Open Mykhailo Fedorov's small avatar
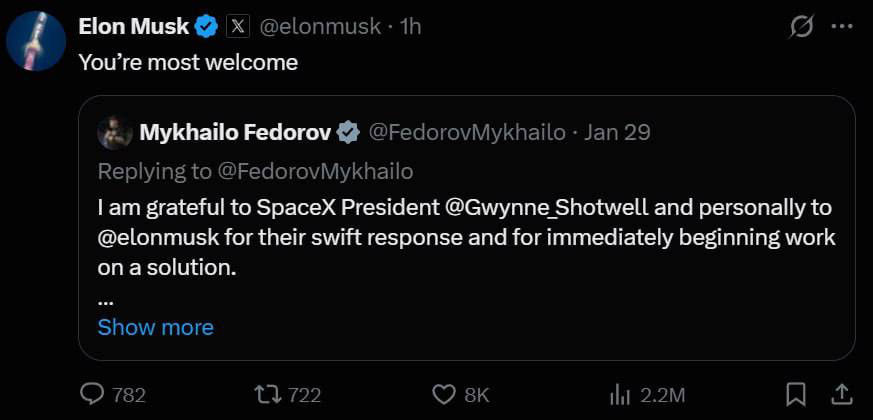The width and height of the screenshot is (873, 420). [x=116, y=131]
